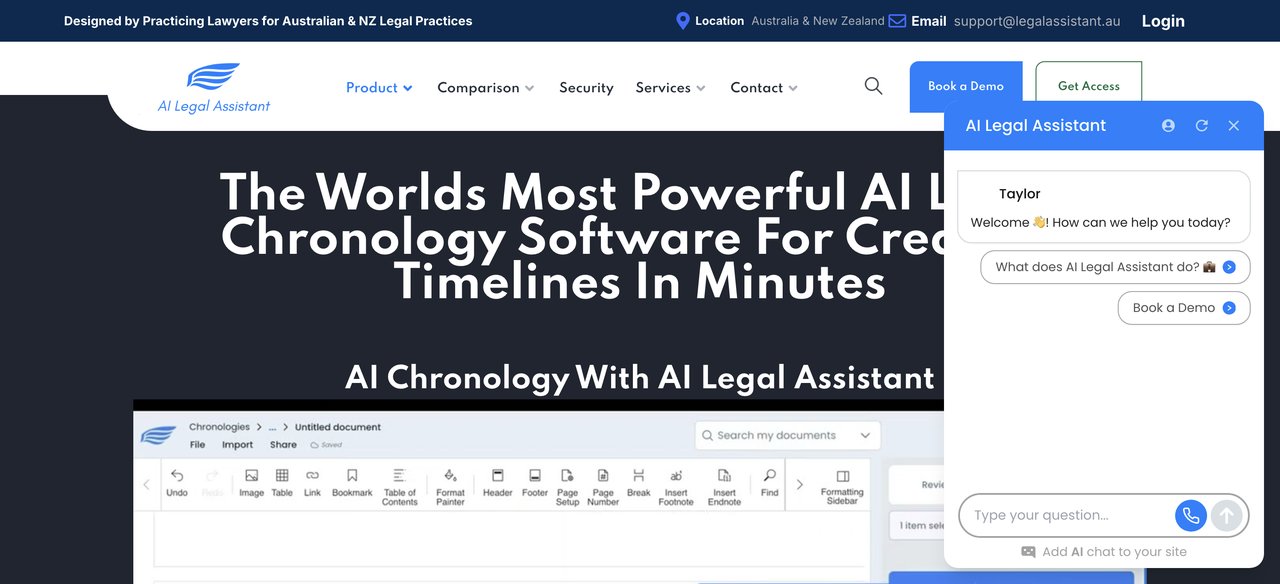Send the chat message arrow
Screen dimensions: 1280x584
pyautogui.click(x=1227, y=516)
